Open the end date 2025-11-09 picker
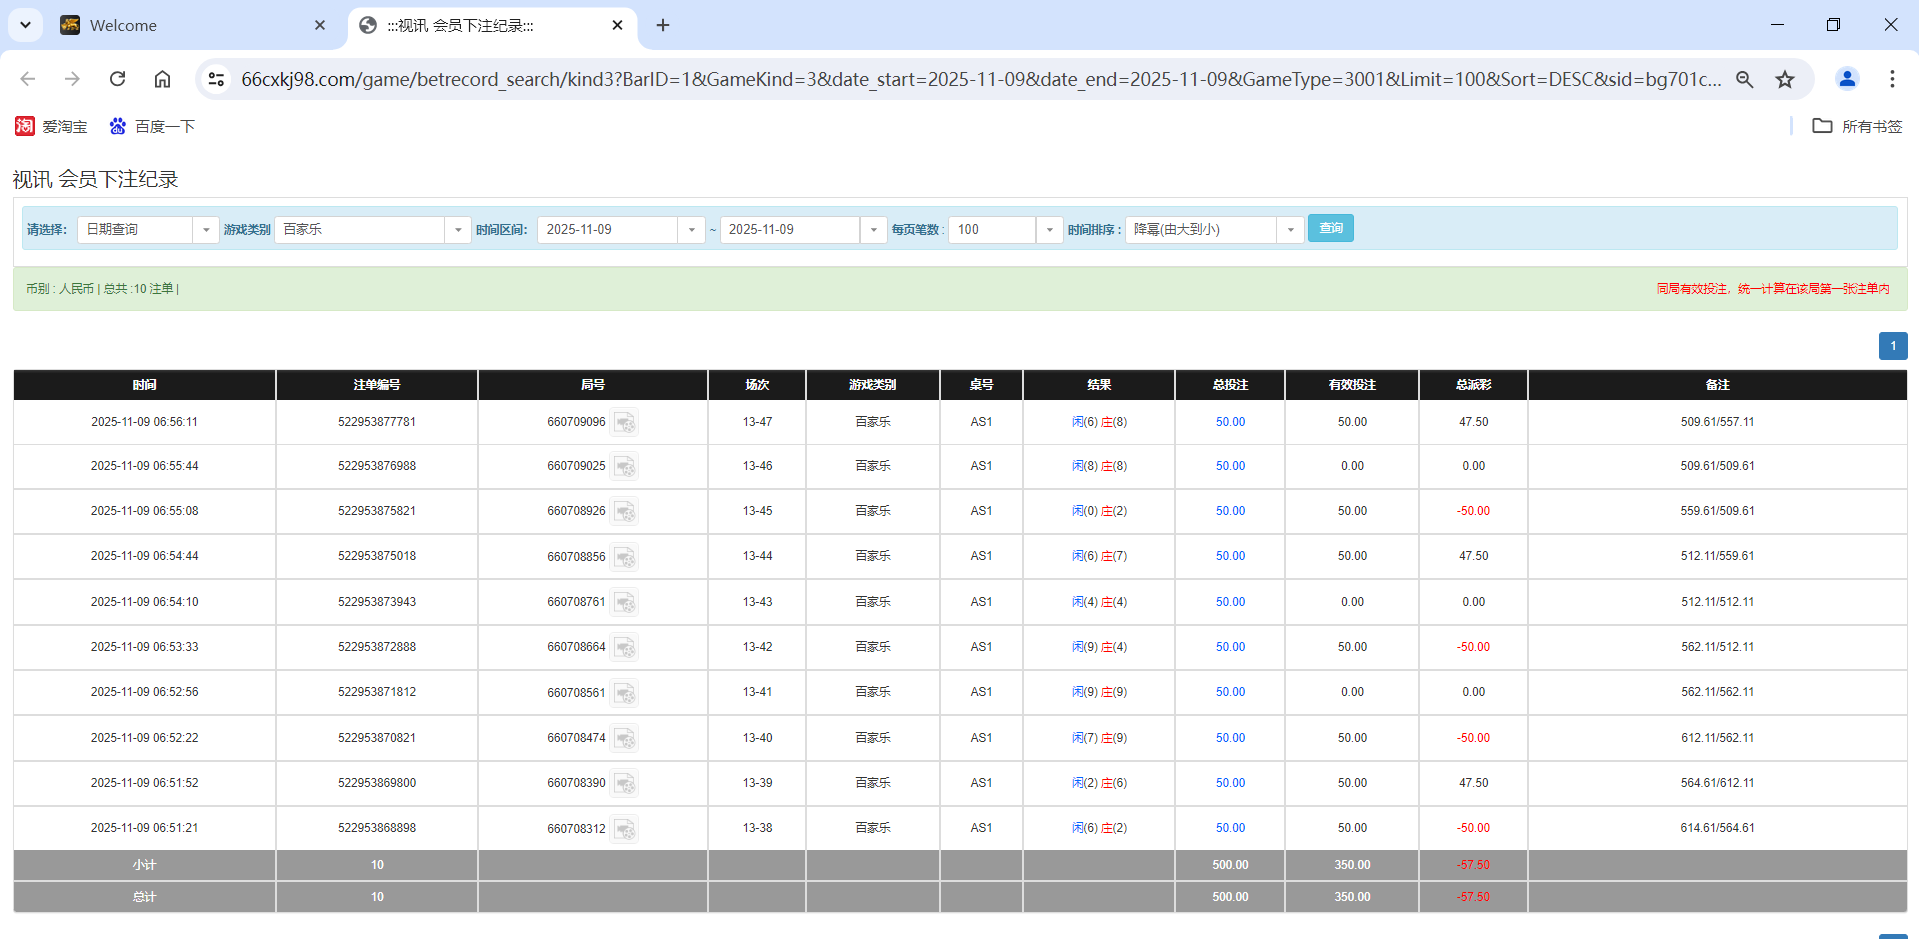 [872, 229]
